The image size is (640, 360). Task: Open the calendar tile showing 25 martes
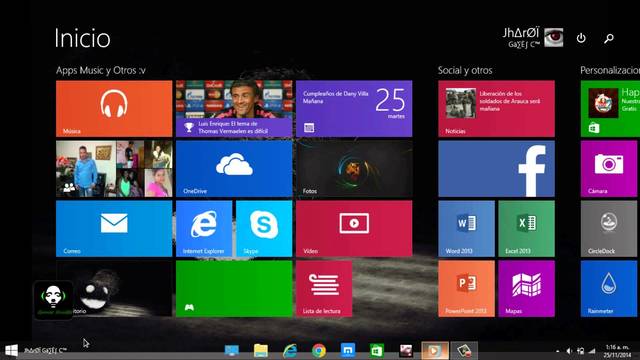tap(354, 109)
